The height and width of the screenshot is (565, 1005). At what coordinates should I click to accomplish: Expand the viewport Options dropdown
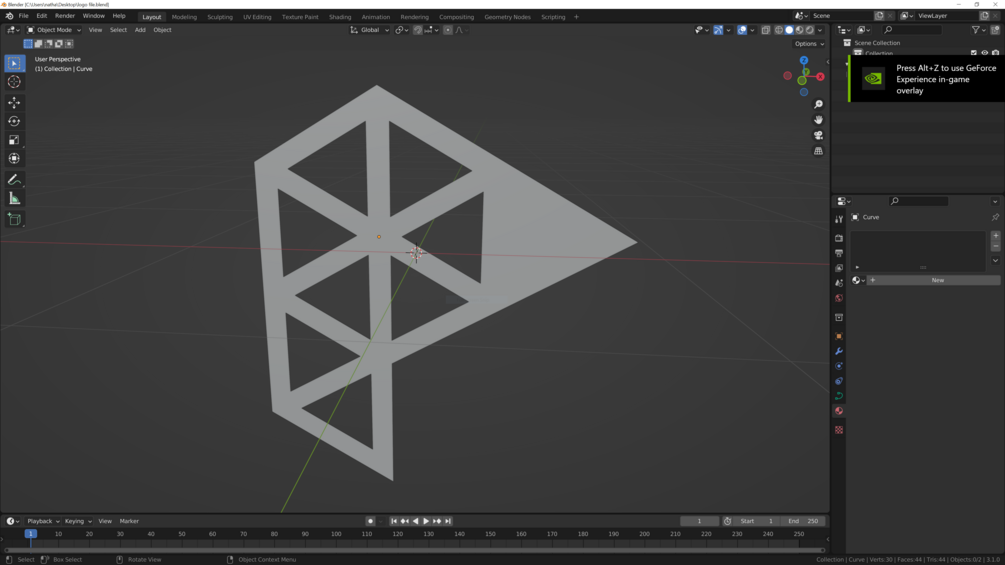coord(809,44)
